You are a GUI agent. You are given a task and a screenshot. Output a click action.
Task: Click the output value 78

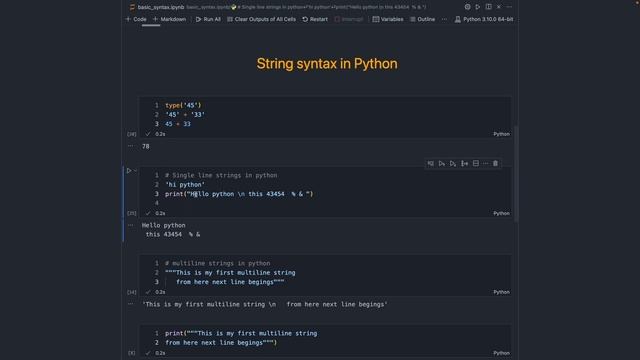click(146, 146)
